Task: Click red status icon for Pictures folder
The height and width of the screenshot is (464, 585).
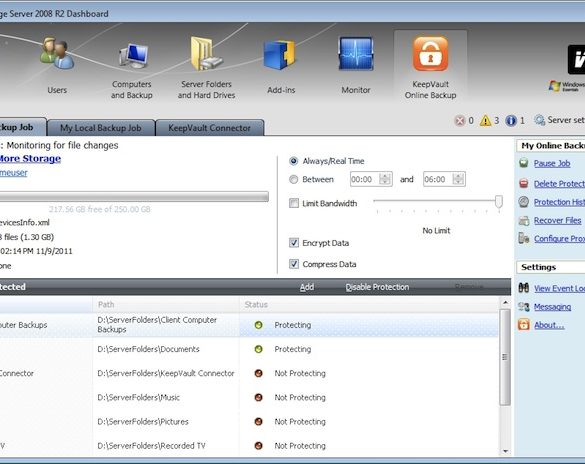Action: [258, 421]
